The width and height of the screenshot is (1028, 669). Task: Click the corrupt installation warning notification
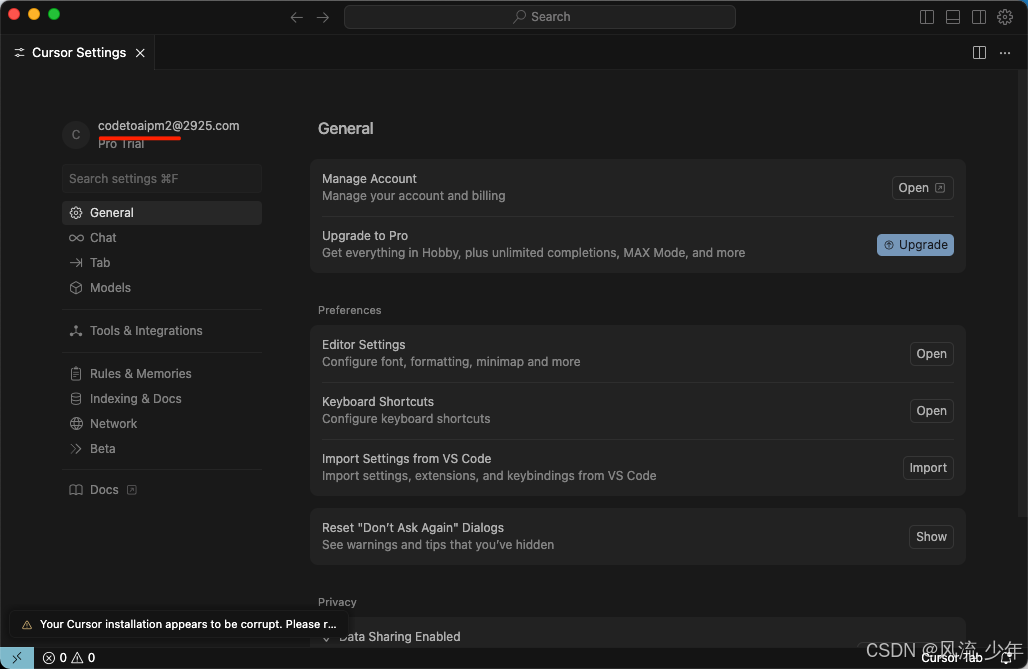click(x=179, y=624)
